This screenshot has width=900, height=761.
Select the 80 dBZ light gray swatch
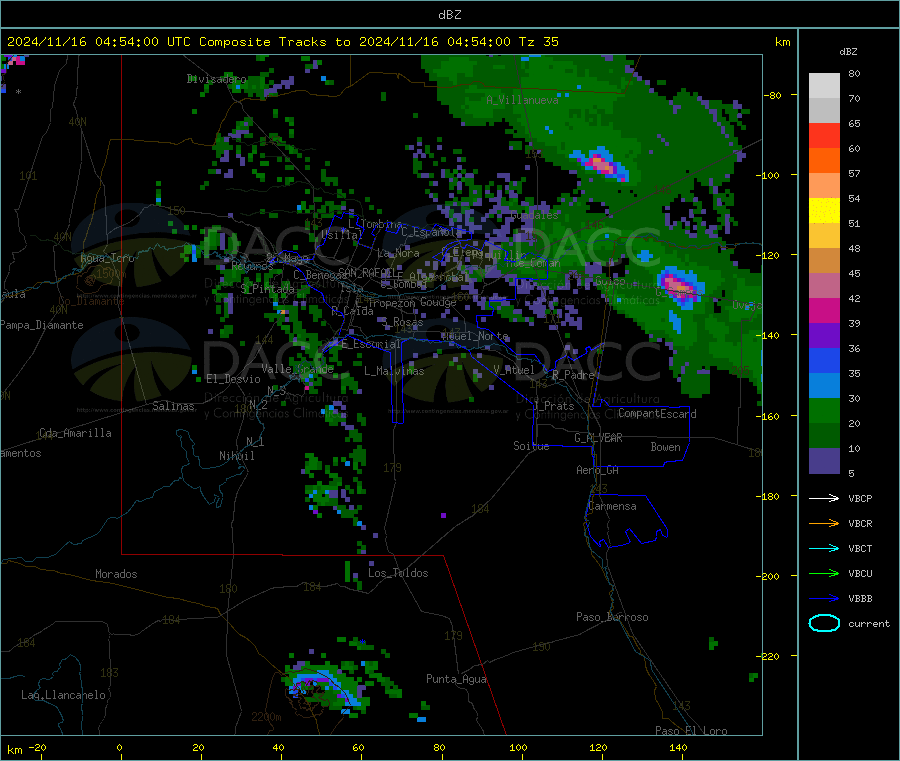point(824,86)
